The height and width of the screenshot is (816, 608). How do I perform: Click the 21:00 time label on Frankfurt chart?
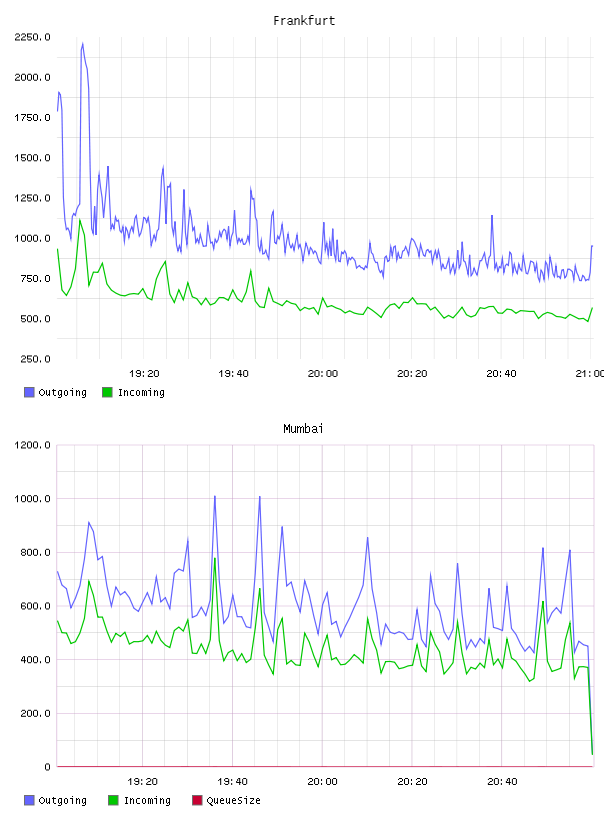point(590,374)
